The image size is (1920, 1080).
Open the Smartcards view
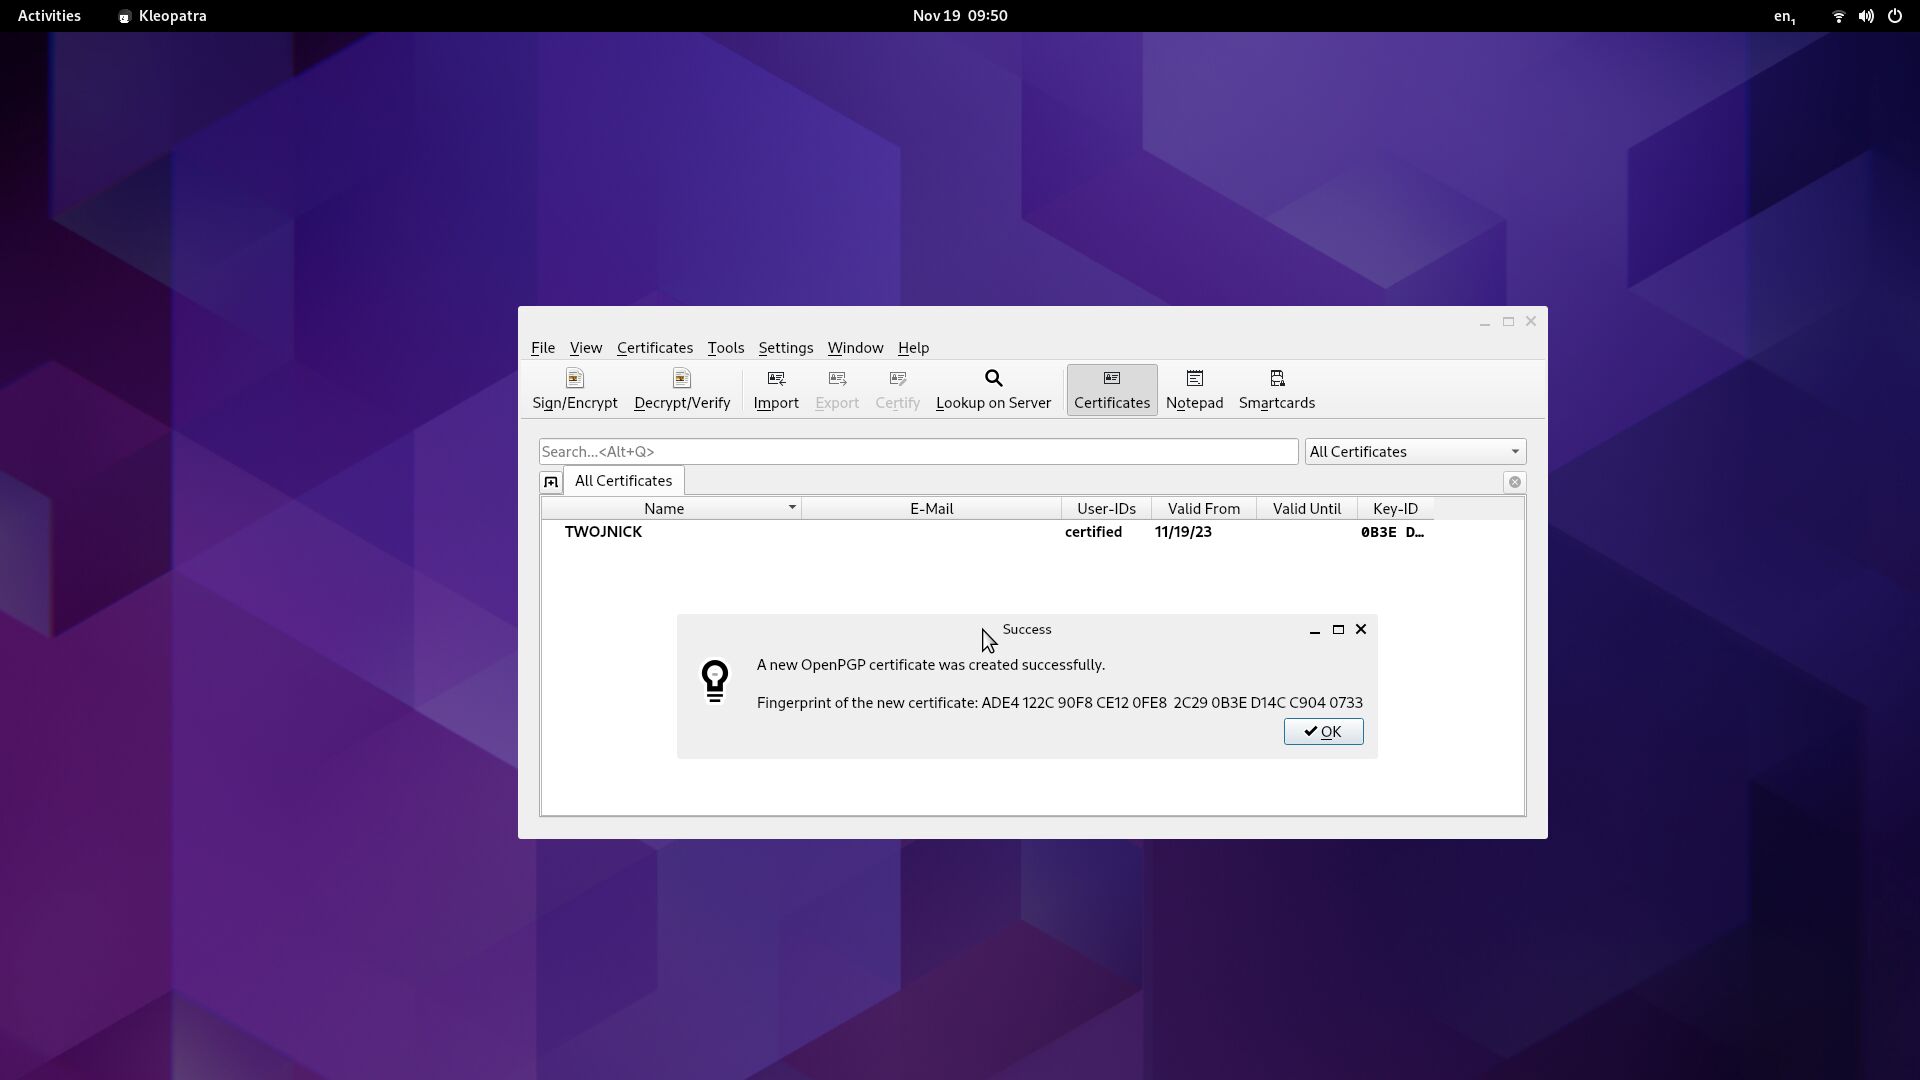click(x=1276, y=389)
